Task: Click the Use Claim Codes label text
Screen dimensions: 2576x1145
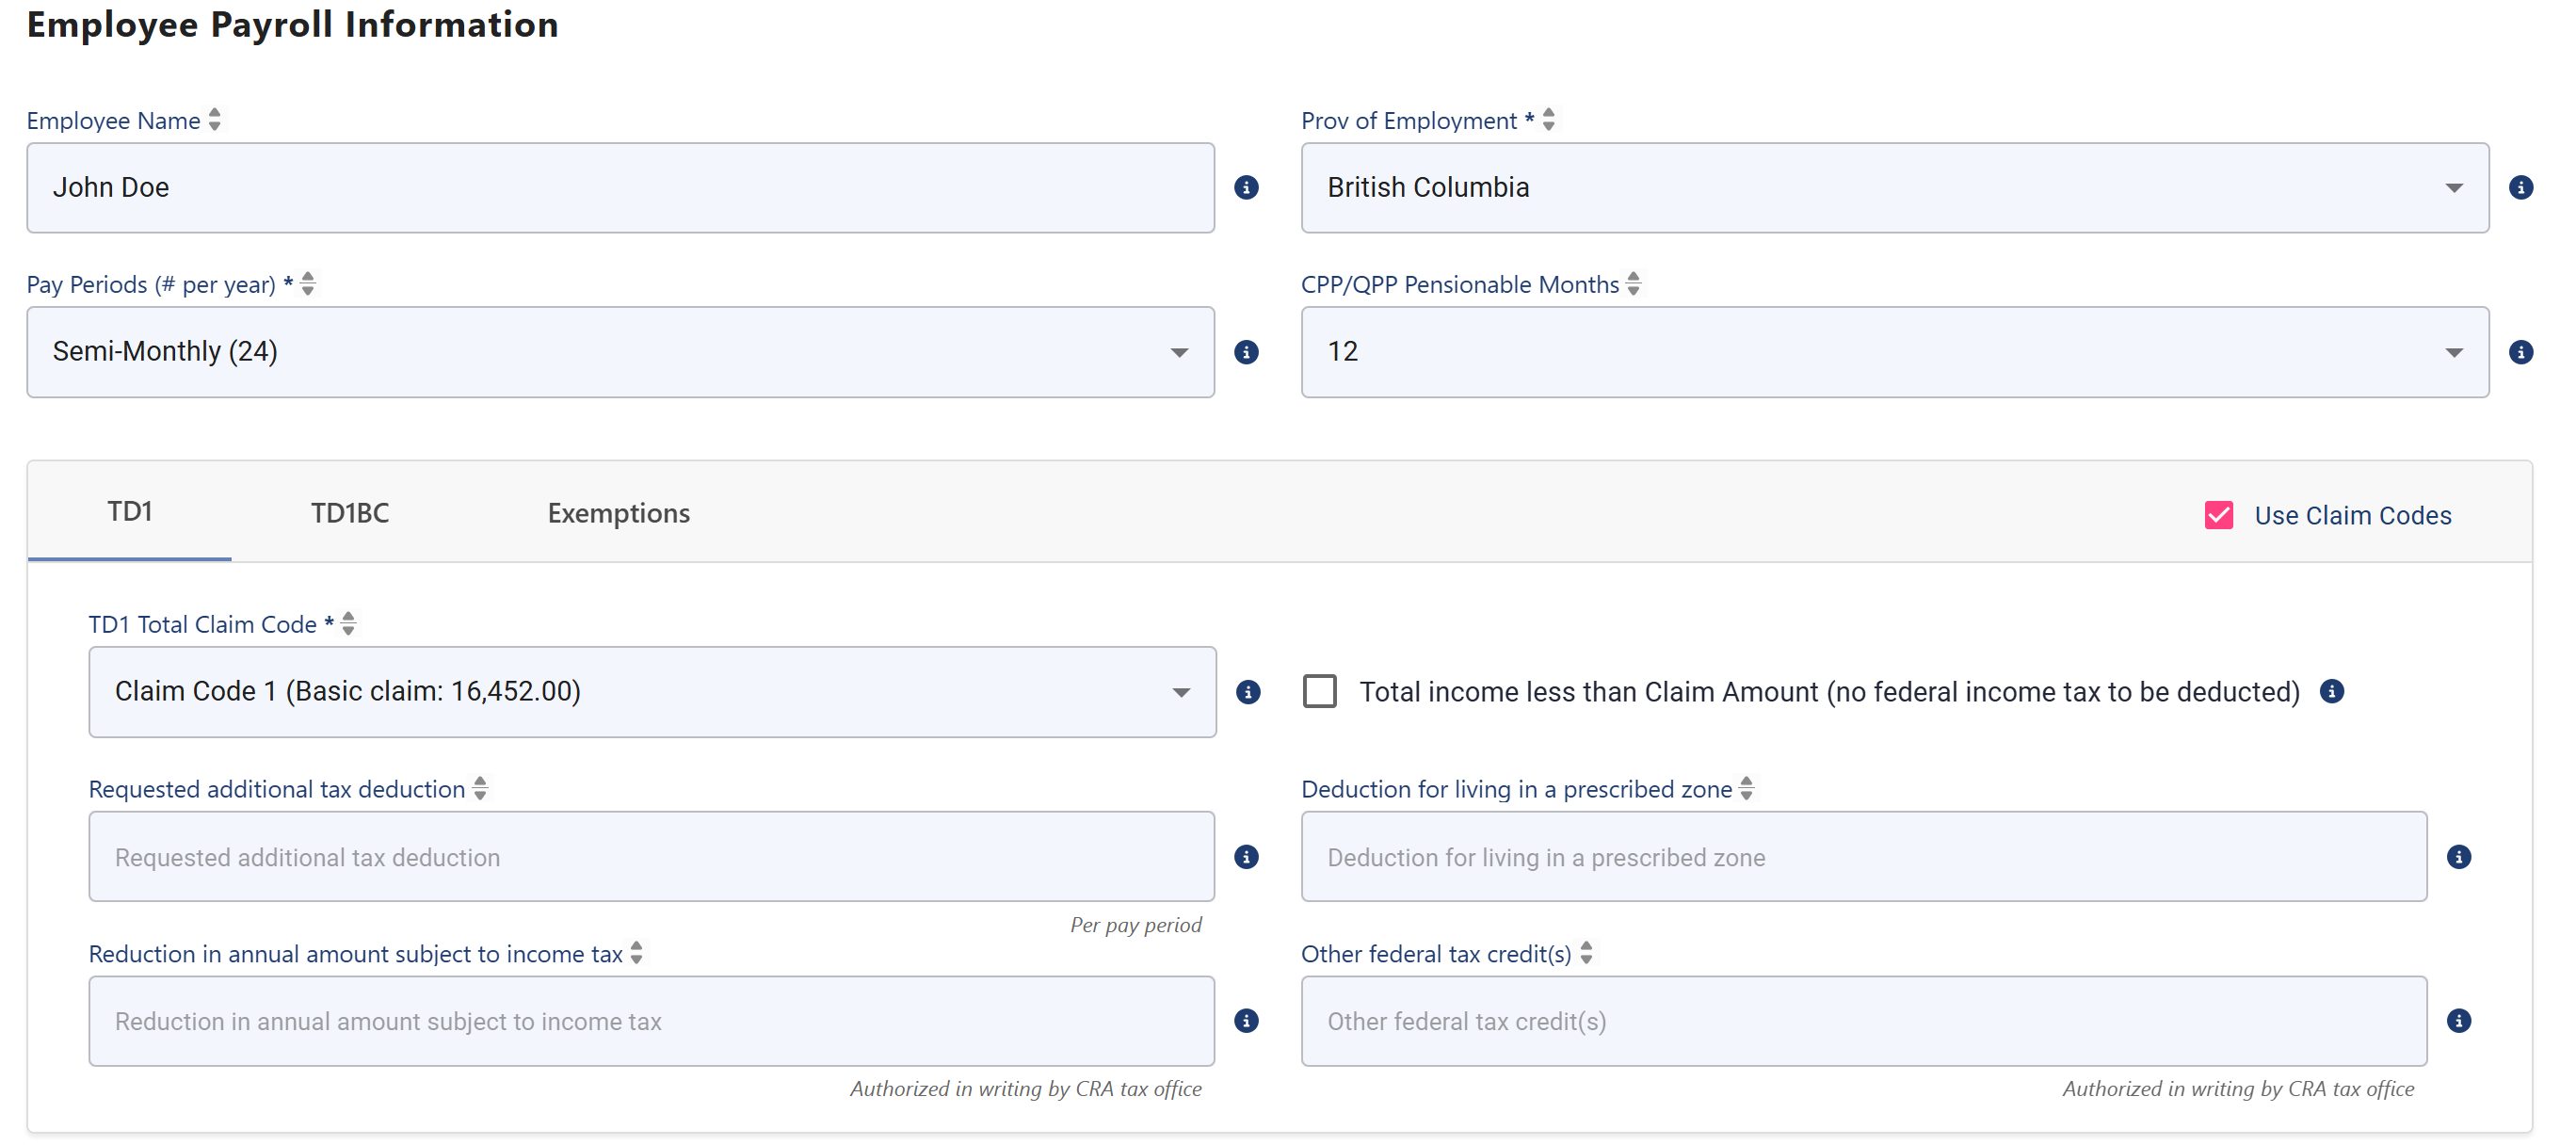Action: (2352, 515)
